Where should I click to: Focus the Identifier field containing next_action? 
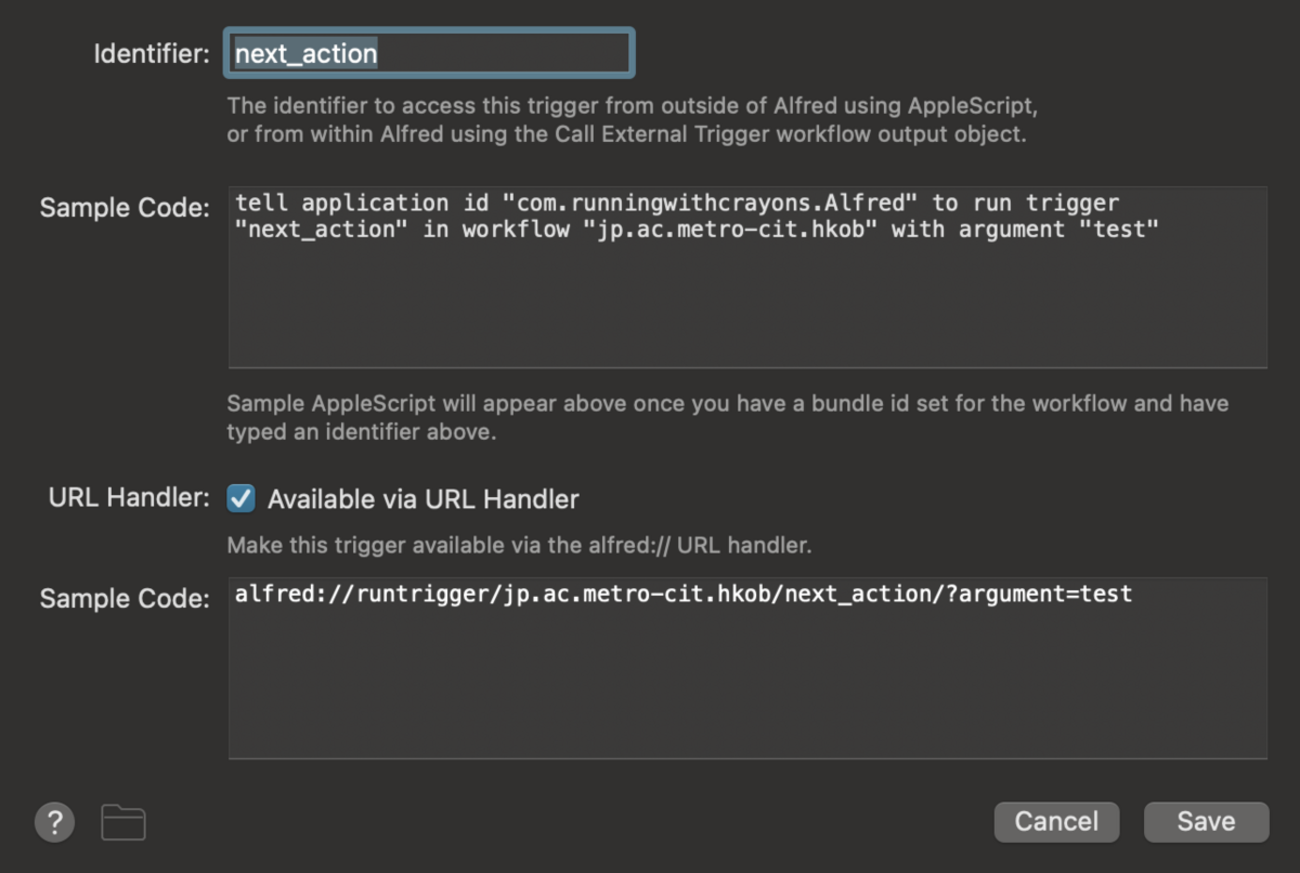(430, 53)
